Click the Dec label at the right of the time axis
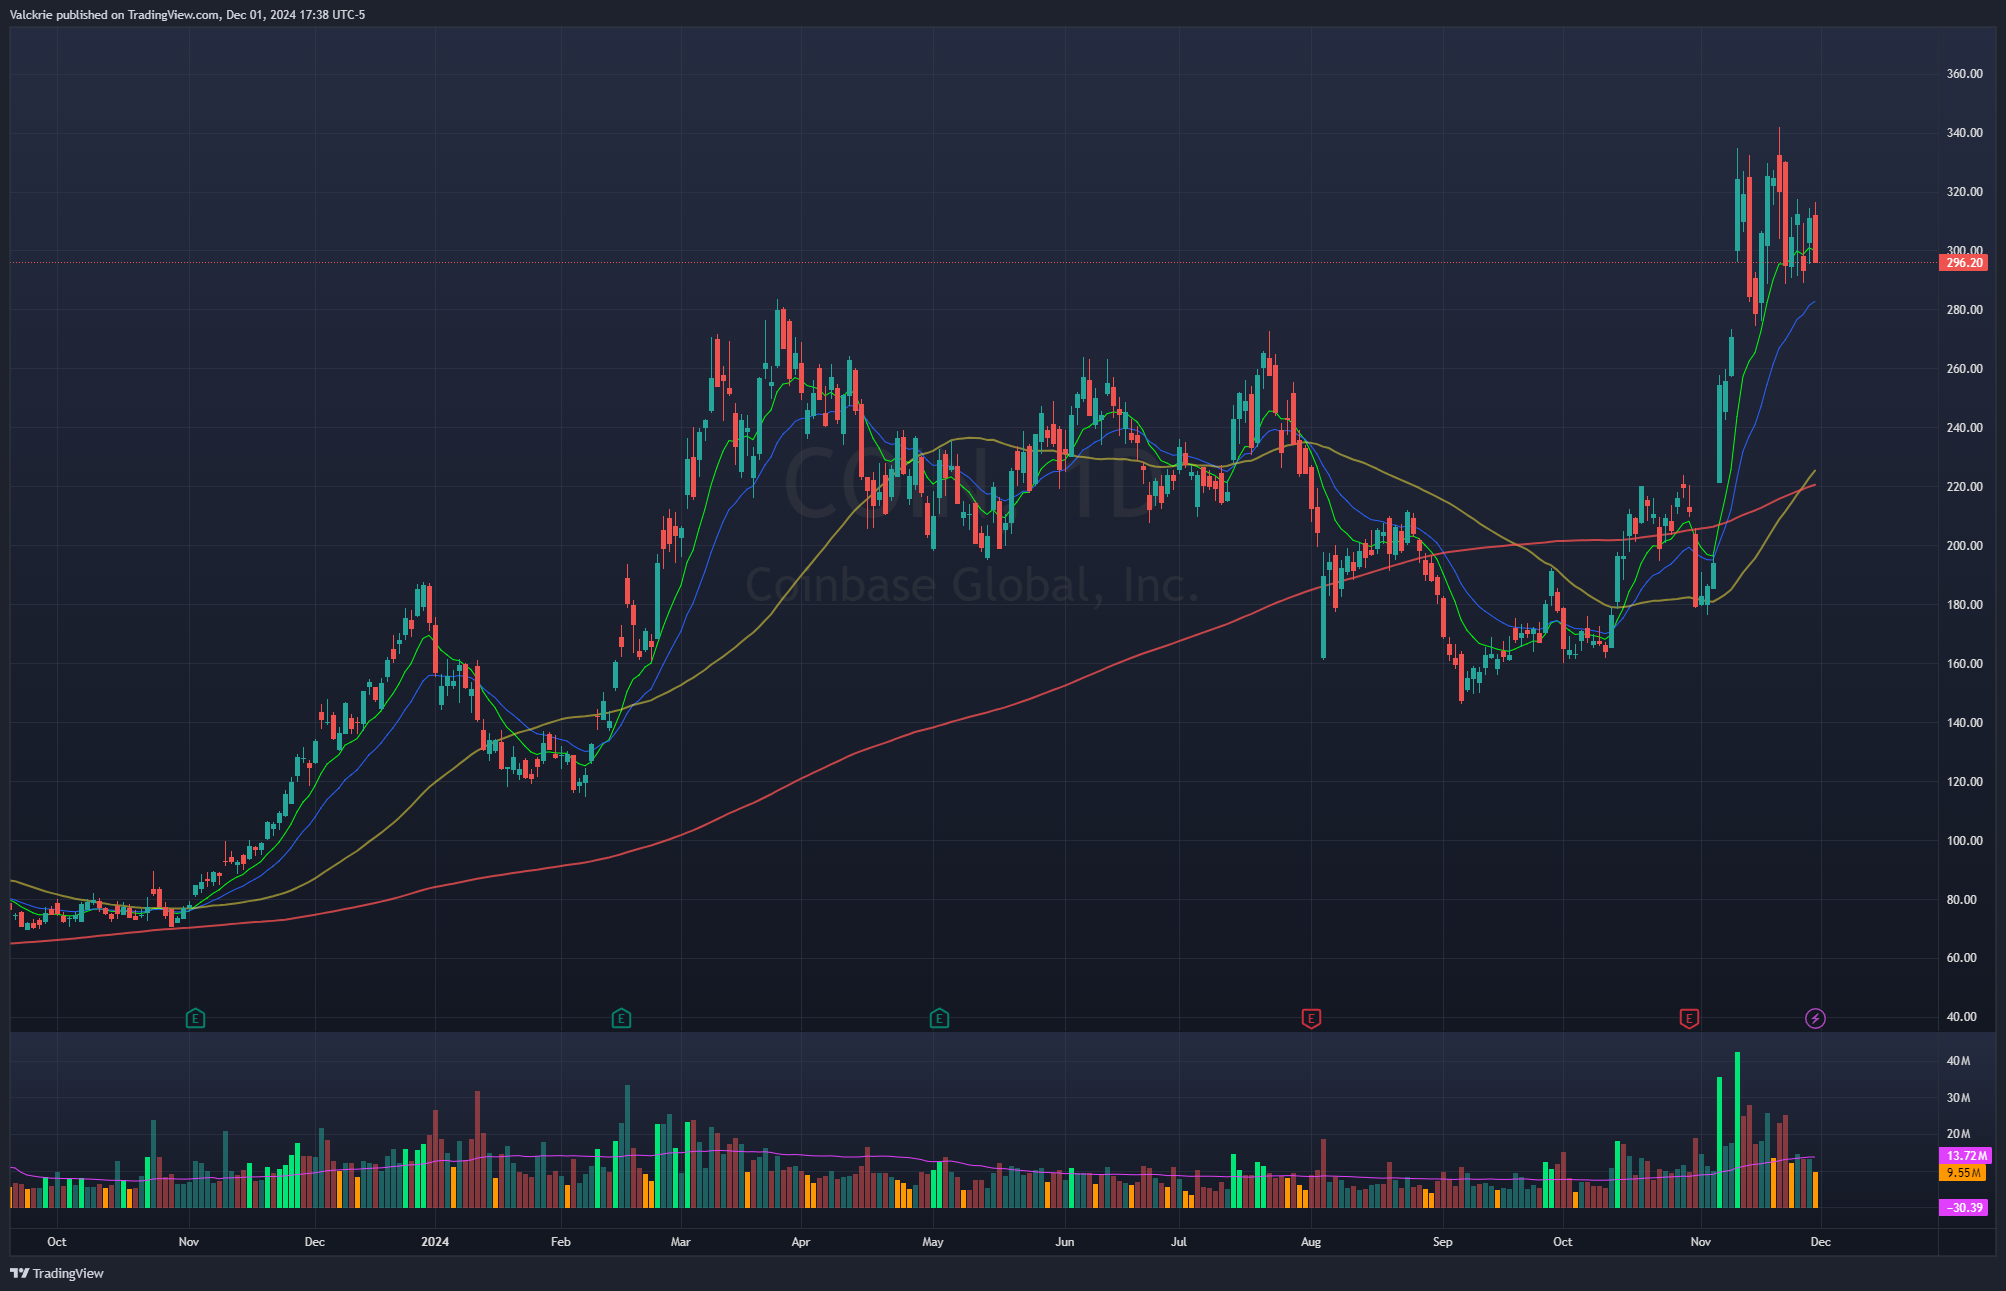Image resolution: width=2006 pixels, height=1291 pixels. coord(1820,1242)
